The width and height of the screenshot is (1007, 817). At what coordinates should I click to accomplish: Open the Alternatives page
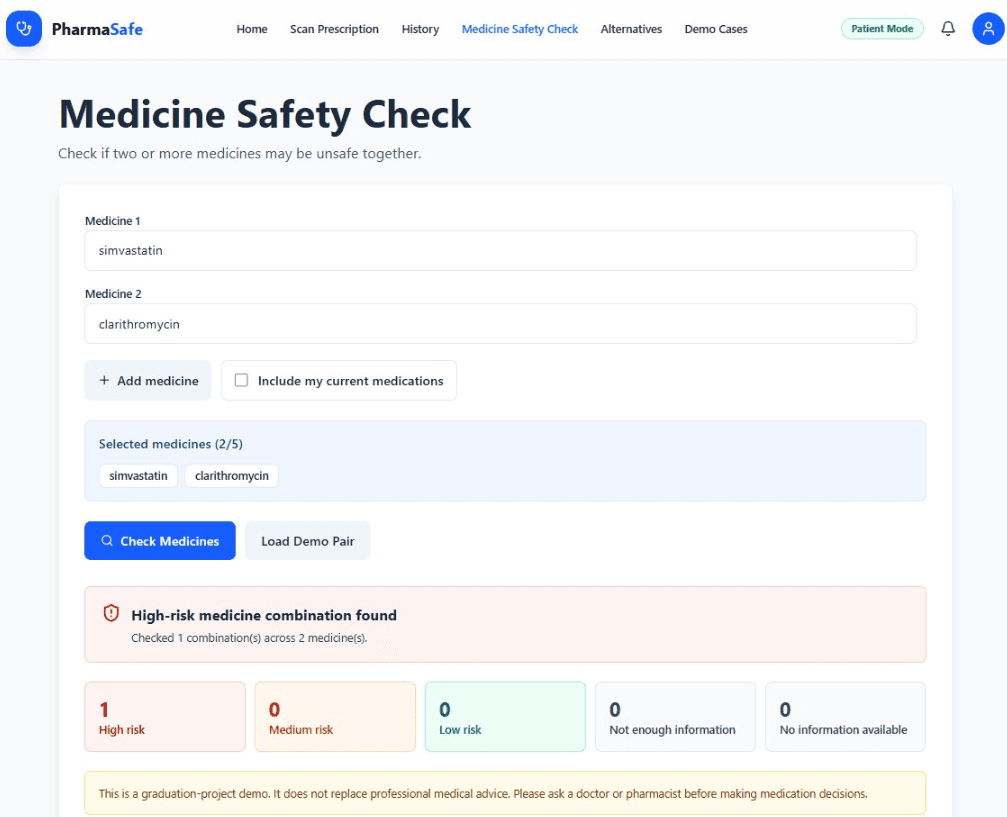click(x=631, y=29)
